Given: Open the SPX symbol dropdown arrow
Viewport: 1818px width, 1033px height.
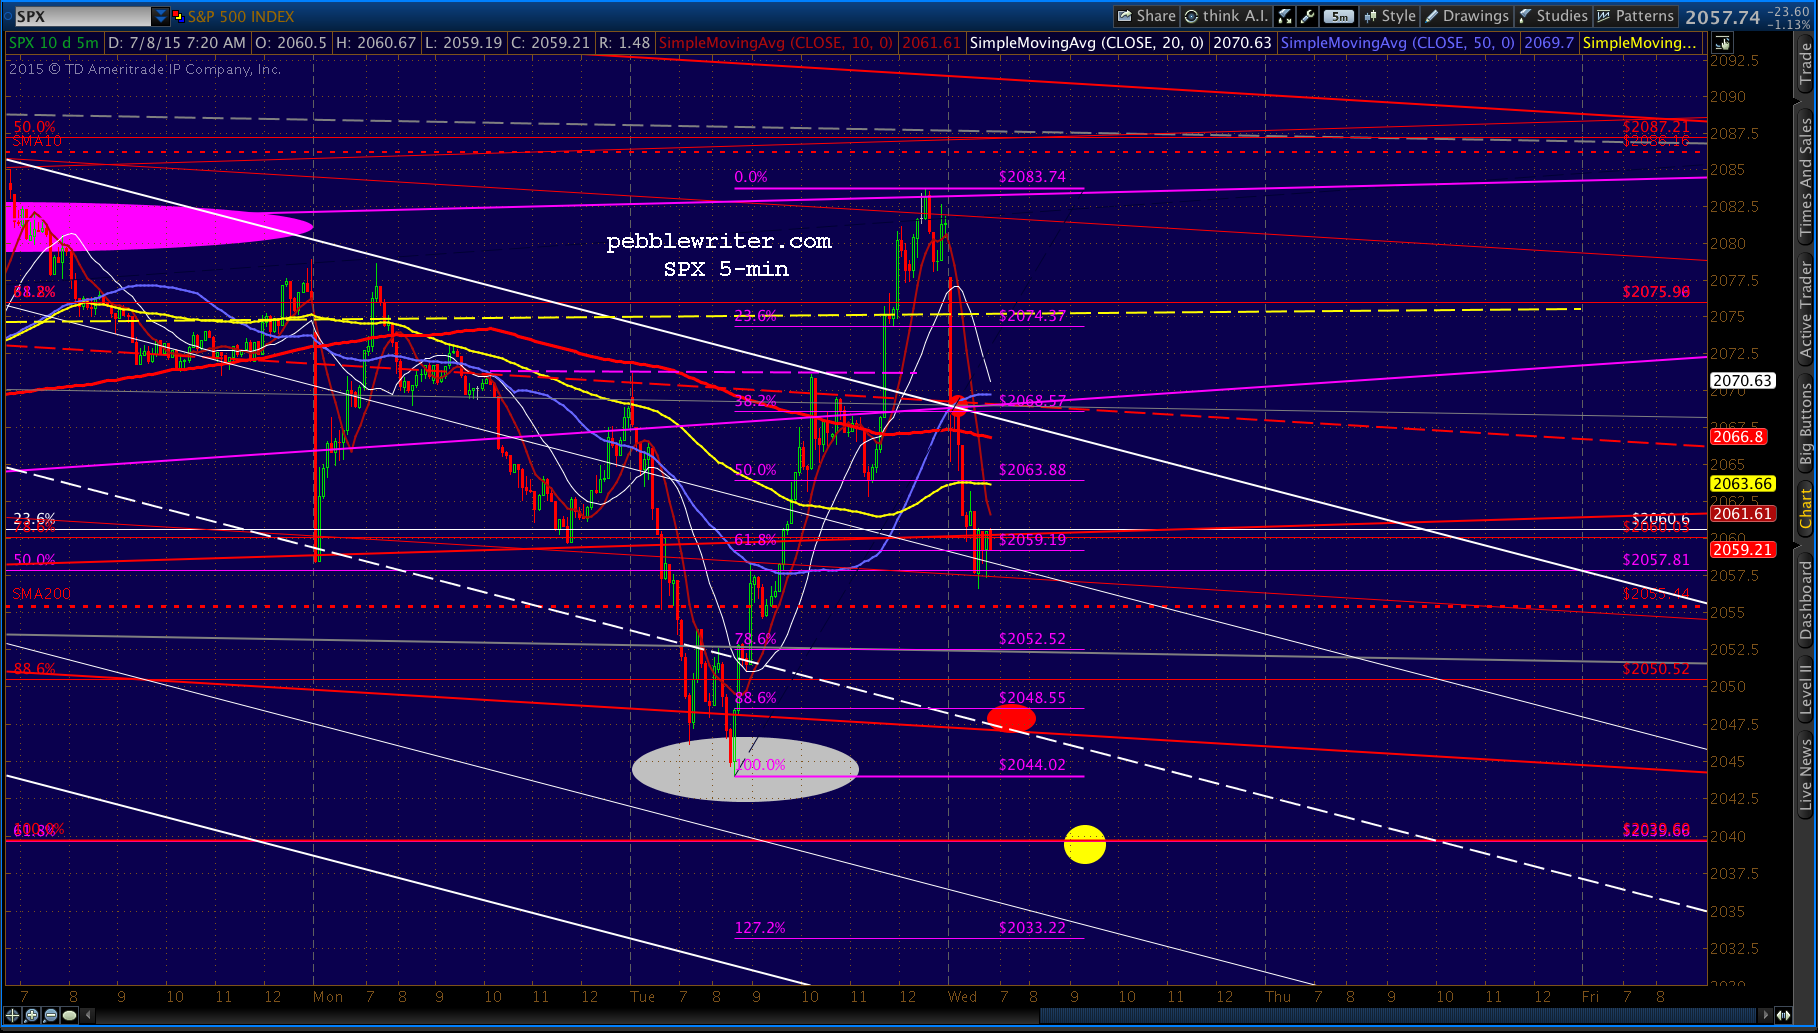Looking at the screenshot, I should (161, 16).
